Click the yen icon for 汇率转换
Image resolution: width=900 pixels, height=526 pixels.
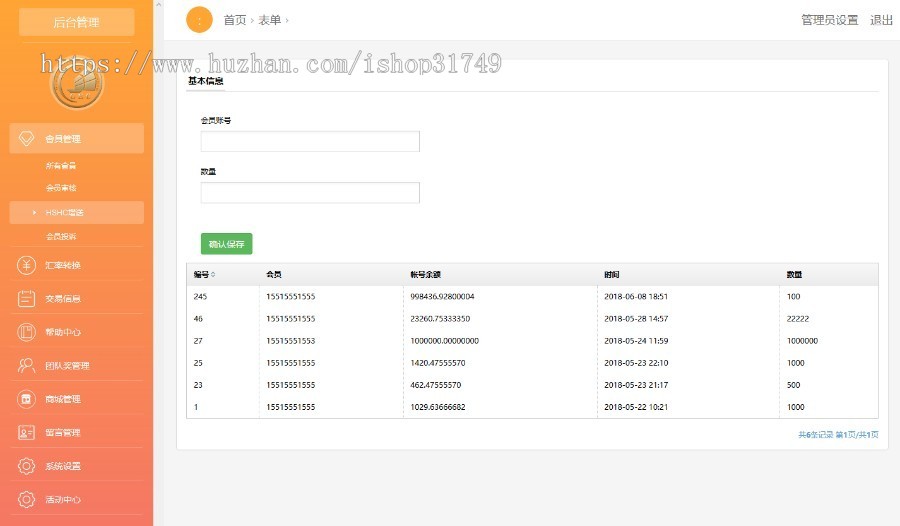[26, 265]
